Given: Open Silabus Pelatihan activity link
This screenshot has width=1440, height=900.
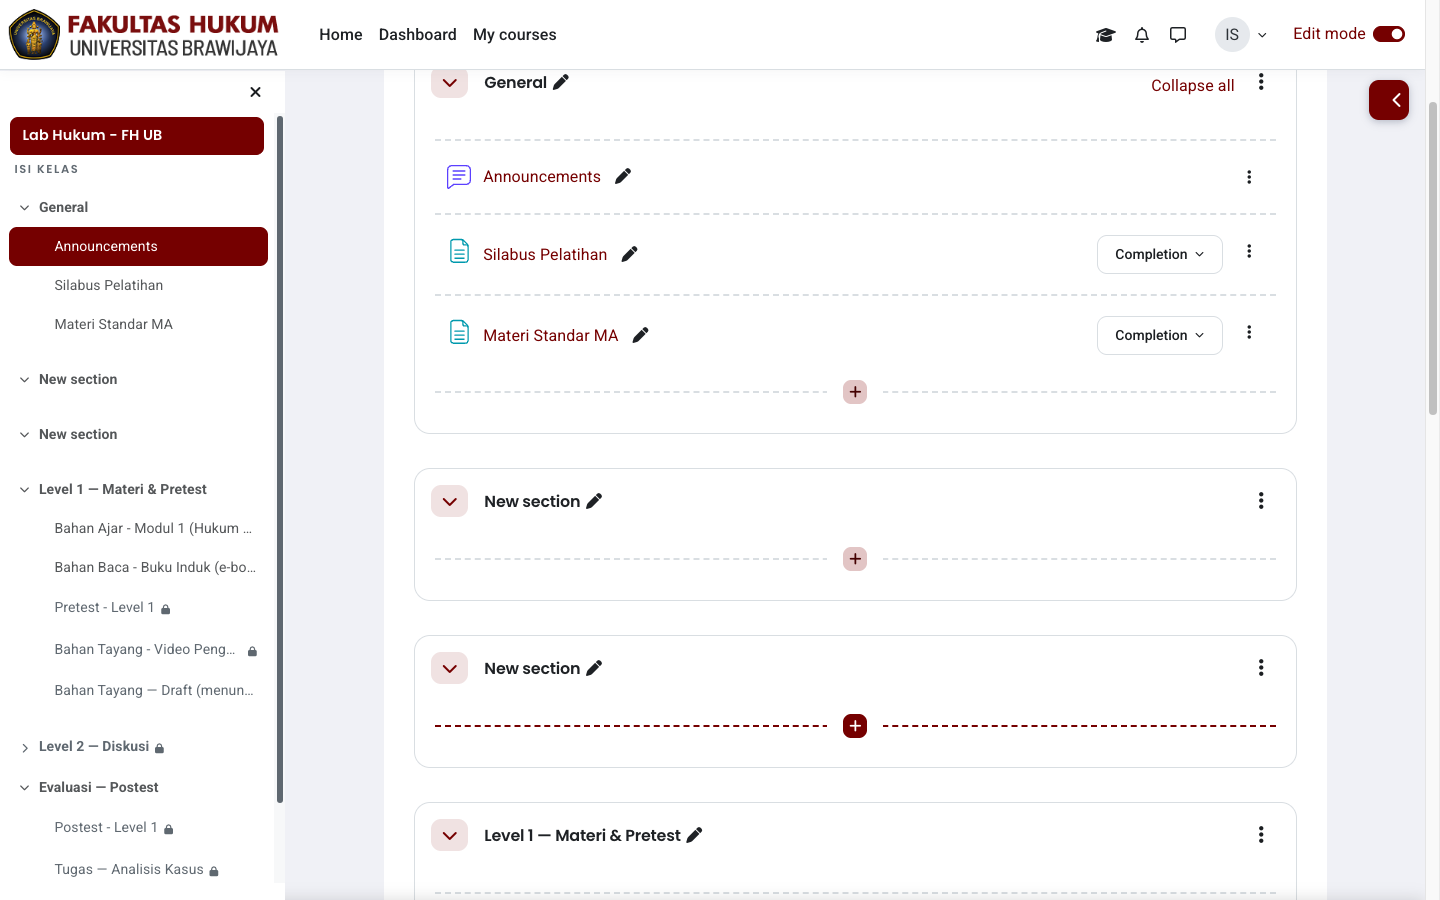Looking at the screenshot, I should pos(545,255).
